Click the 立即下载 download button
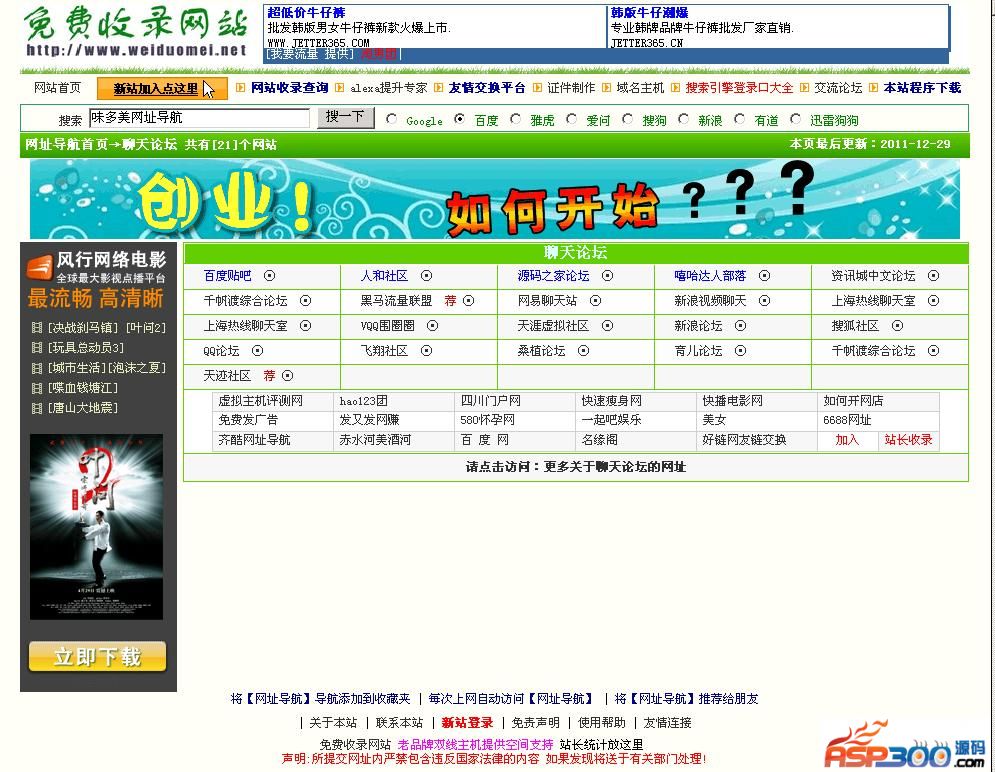This screenshot has height=772, width=995. click(97, 657)
